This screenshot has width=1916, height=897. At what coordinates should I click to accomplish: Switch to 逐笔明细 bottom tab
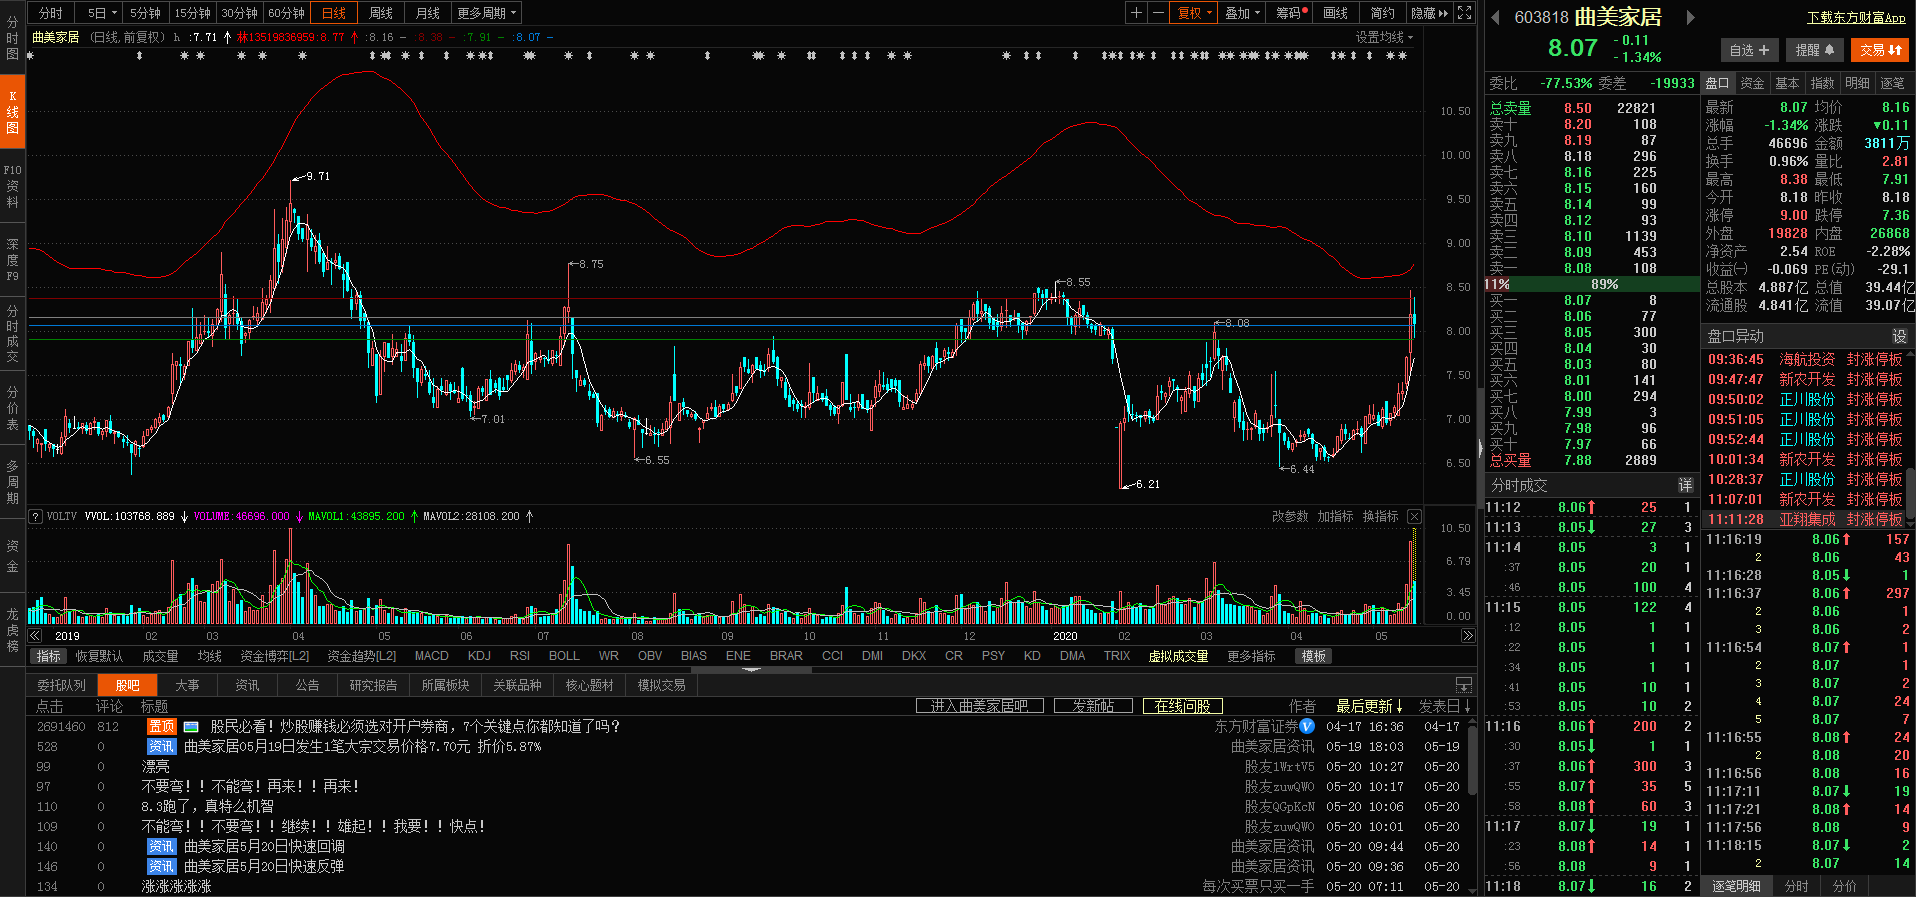1735,886
